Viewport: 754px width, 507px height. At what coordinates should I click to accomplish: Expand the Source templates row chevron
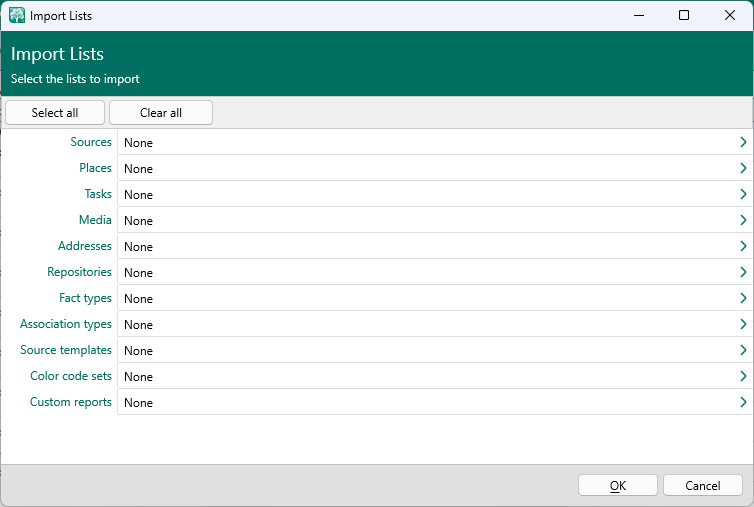tap(743, 350)
